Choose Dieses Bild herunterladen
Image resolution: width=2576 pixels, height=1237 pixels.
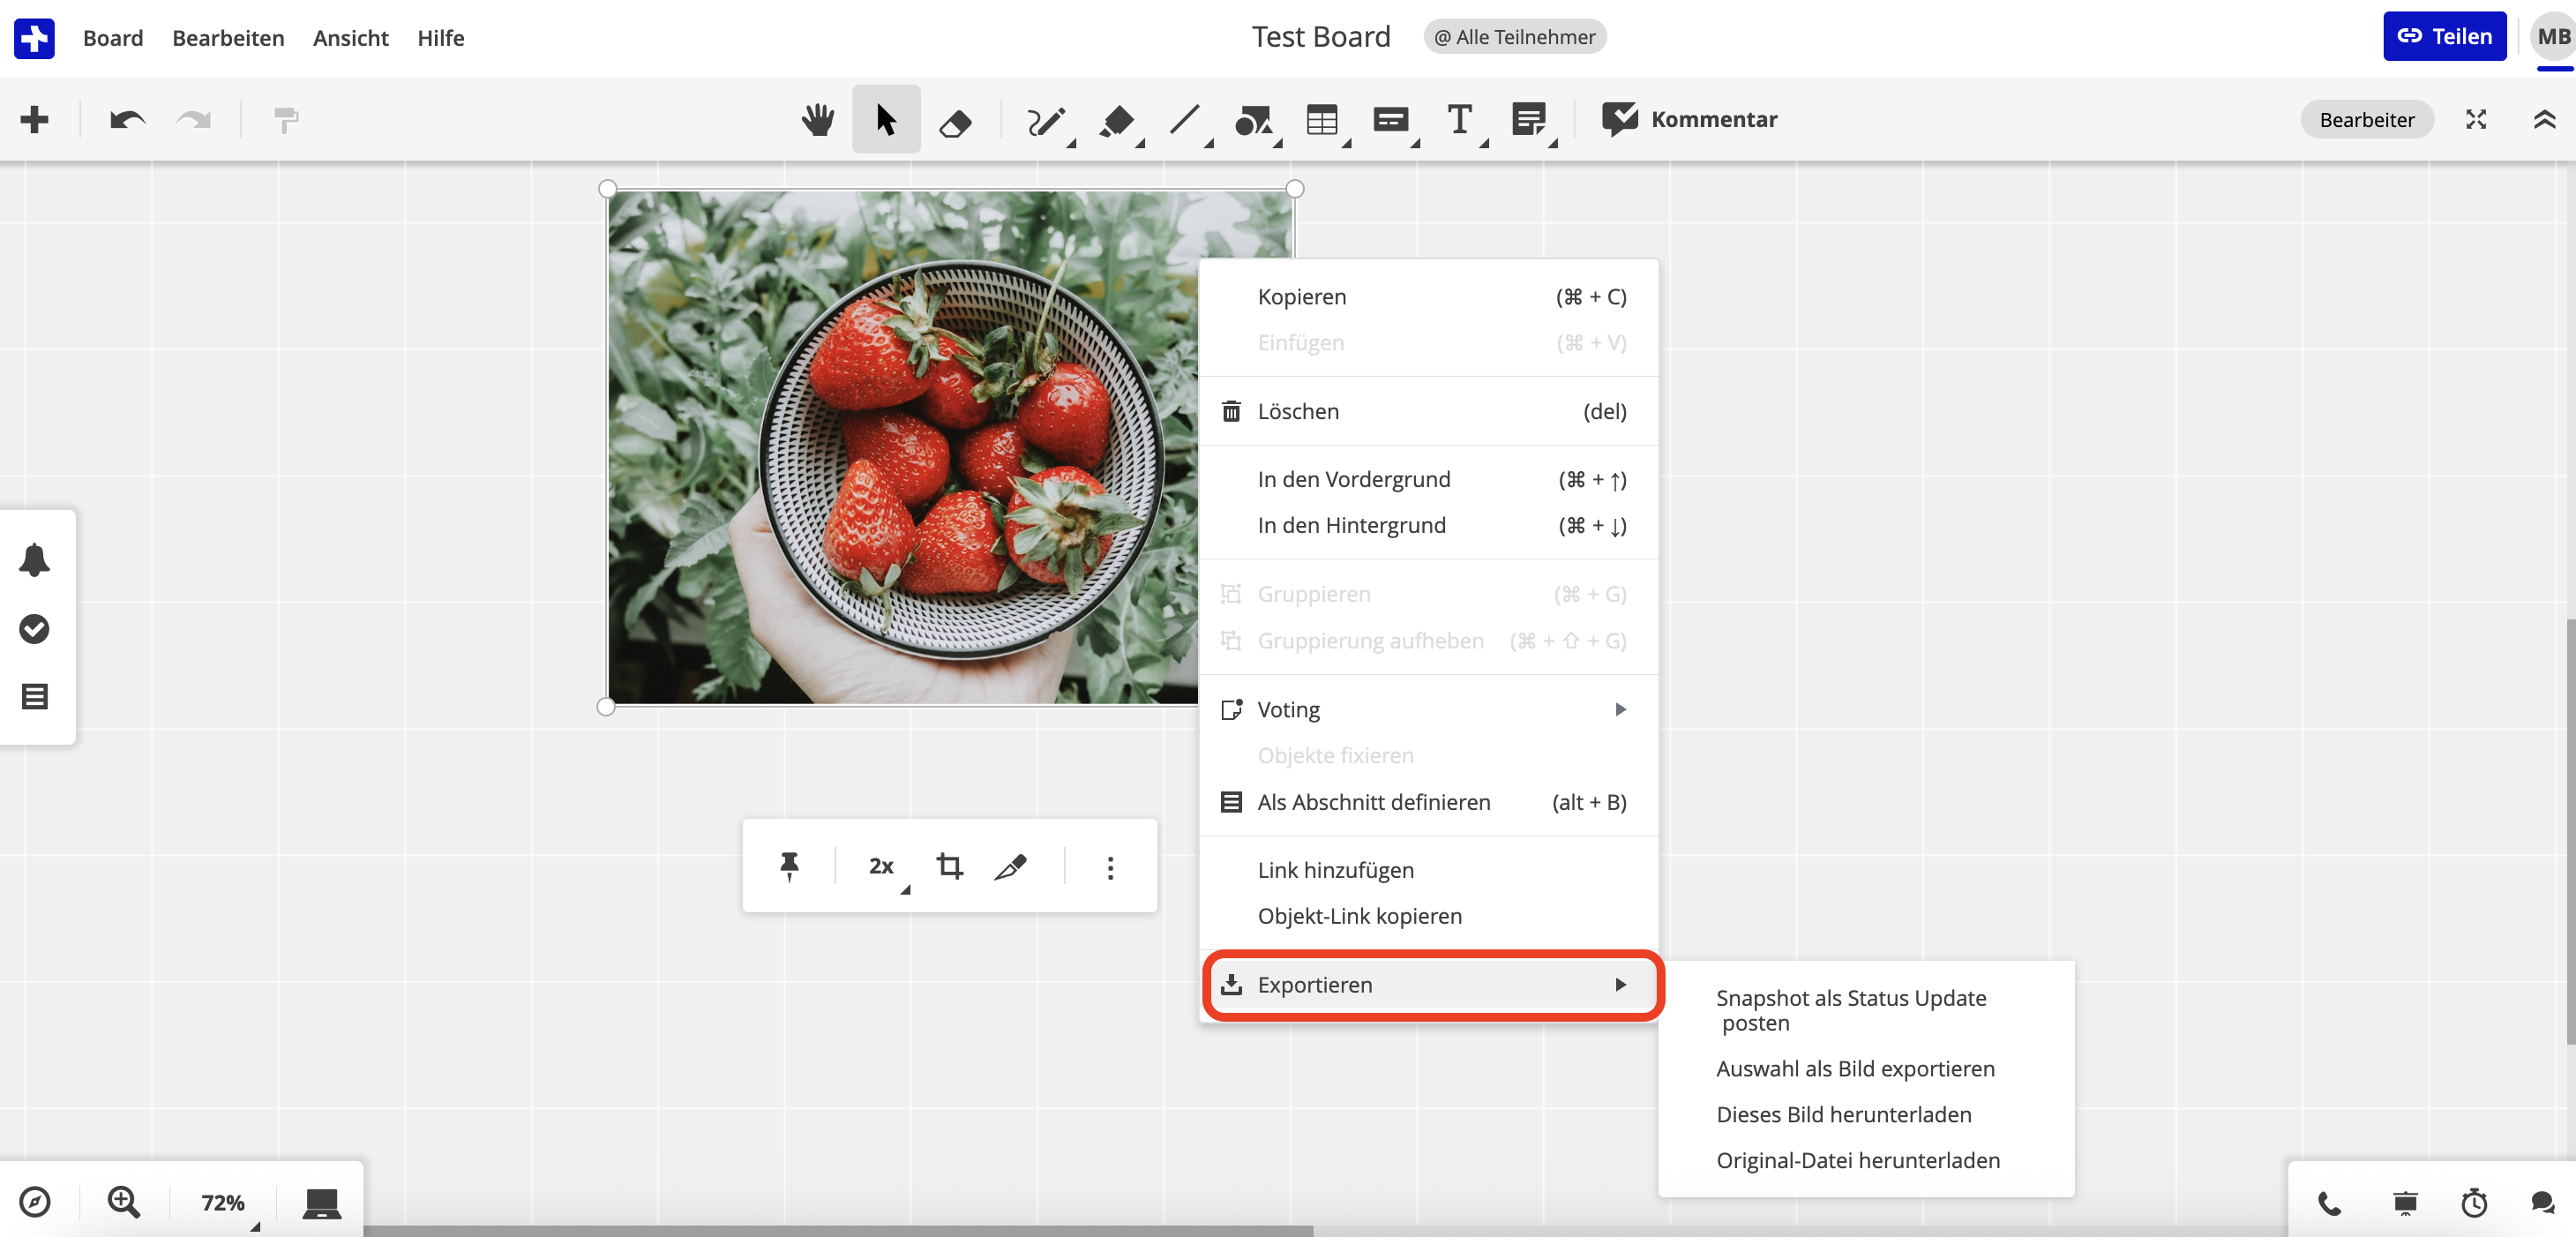[1843, 1114]
